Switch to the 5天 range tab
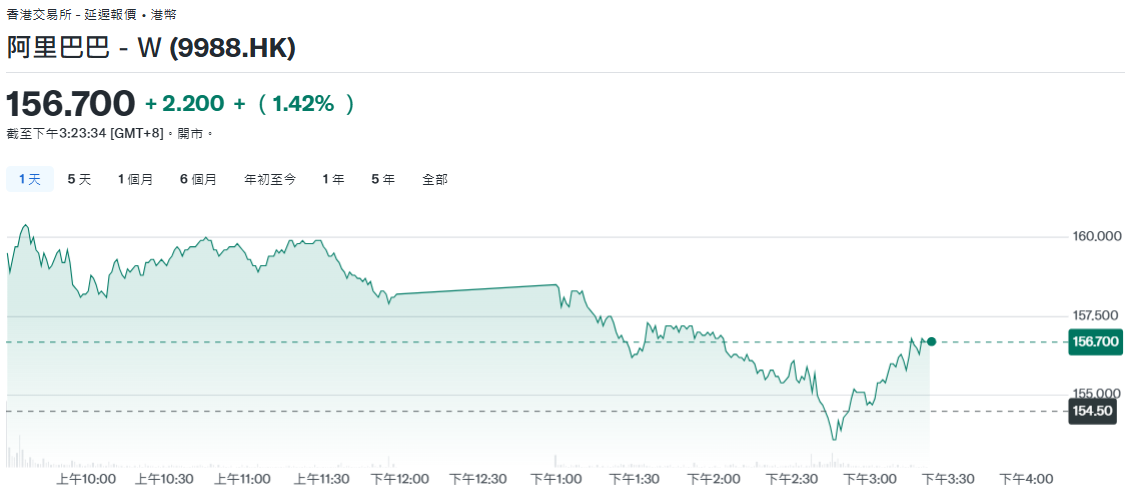Viewport: 1128px width, 493px height. [79, 179]
